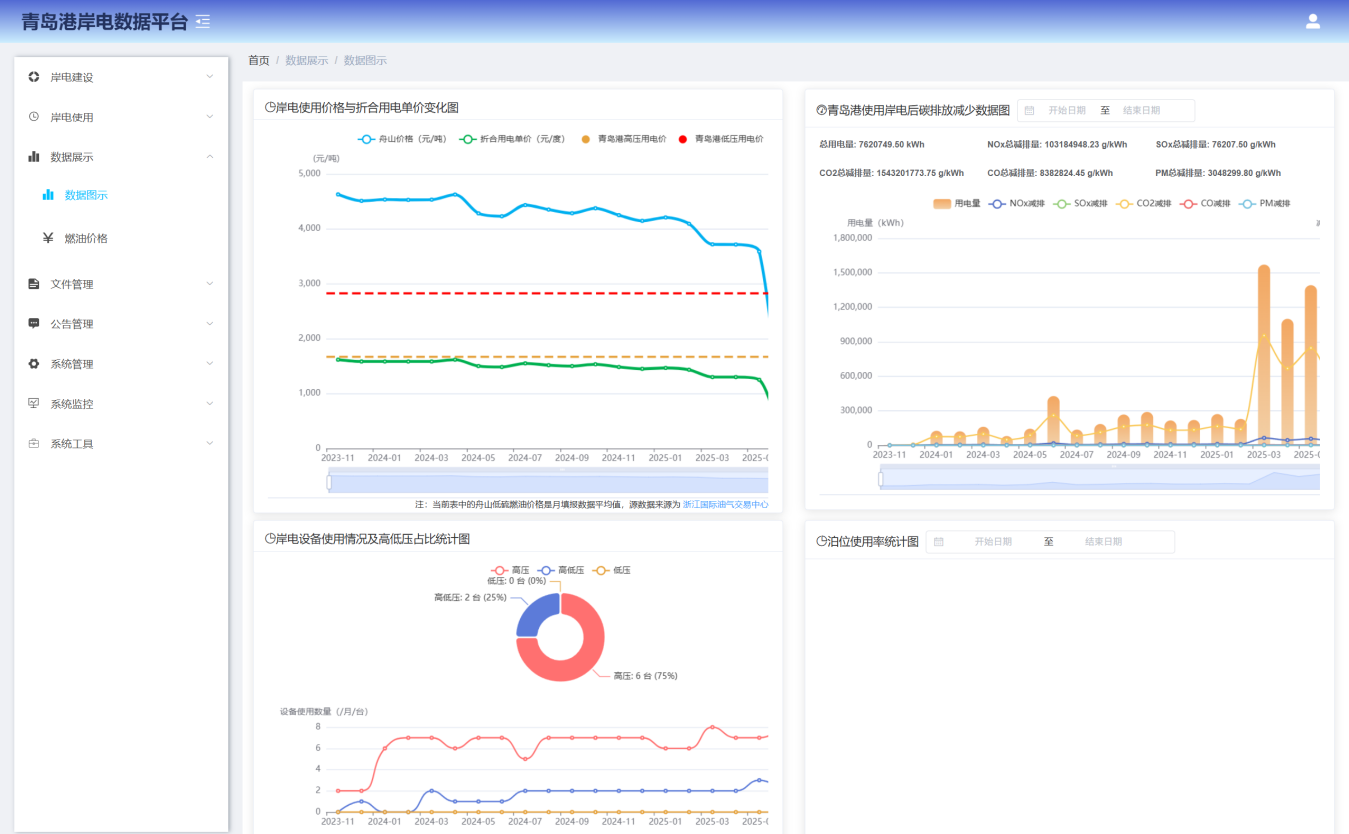The width and height of the screenshot is (1349, 834).
Task: Go to 首页 breadcrumb link
Action: (x=259, y=60)
